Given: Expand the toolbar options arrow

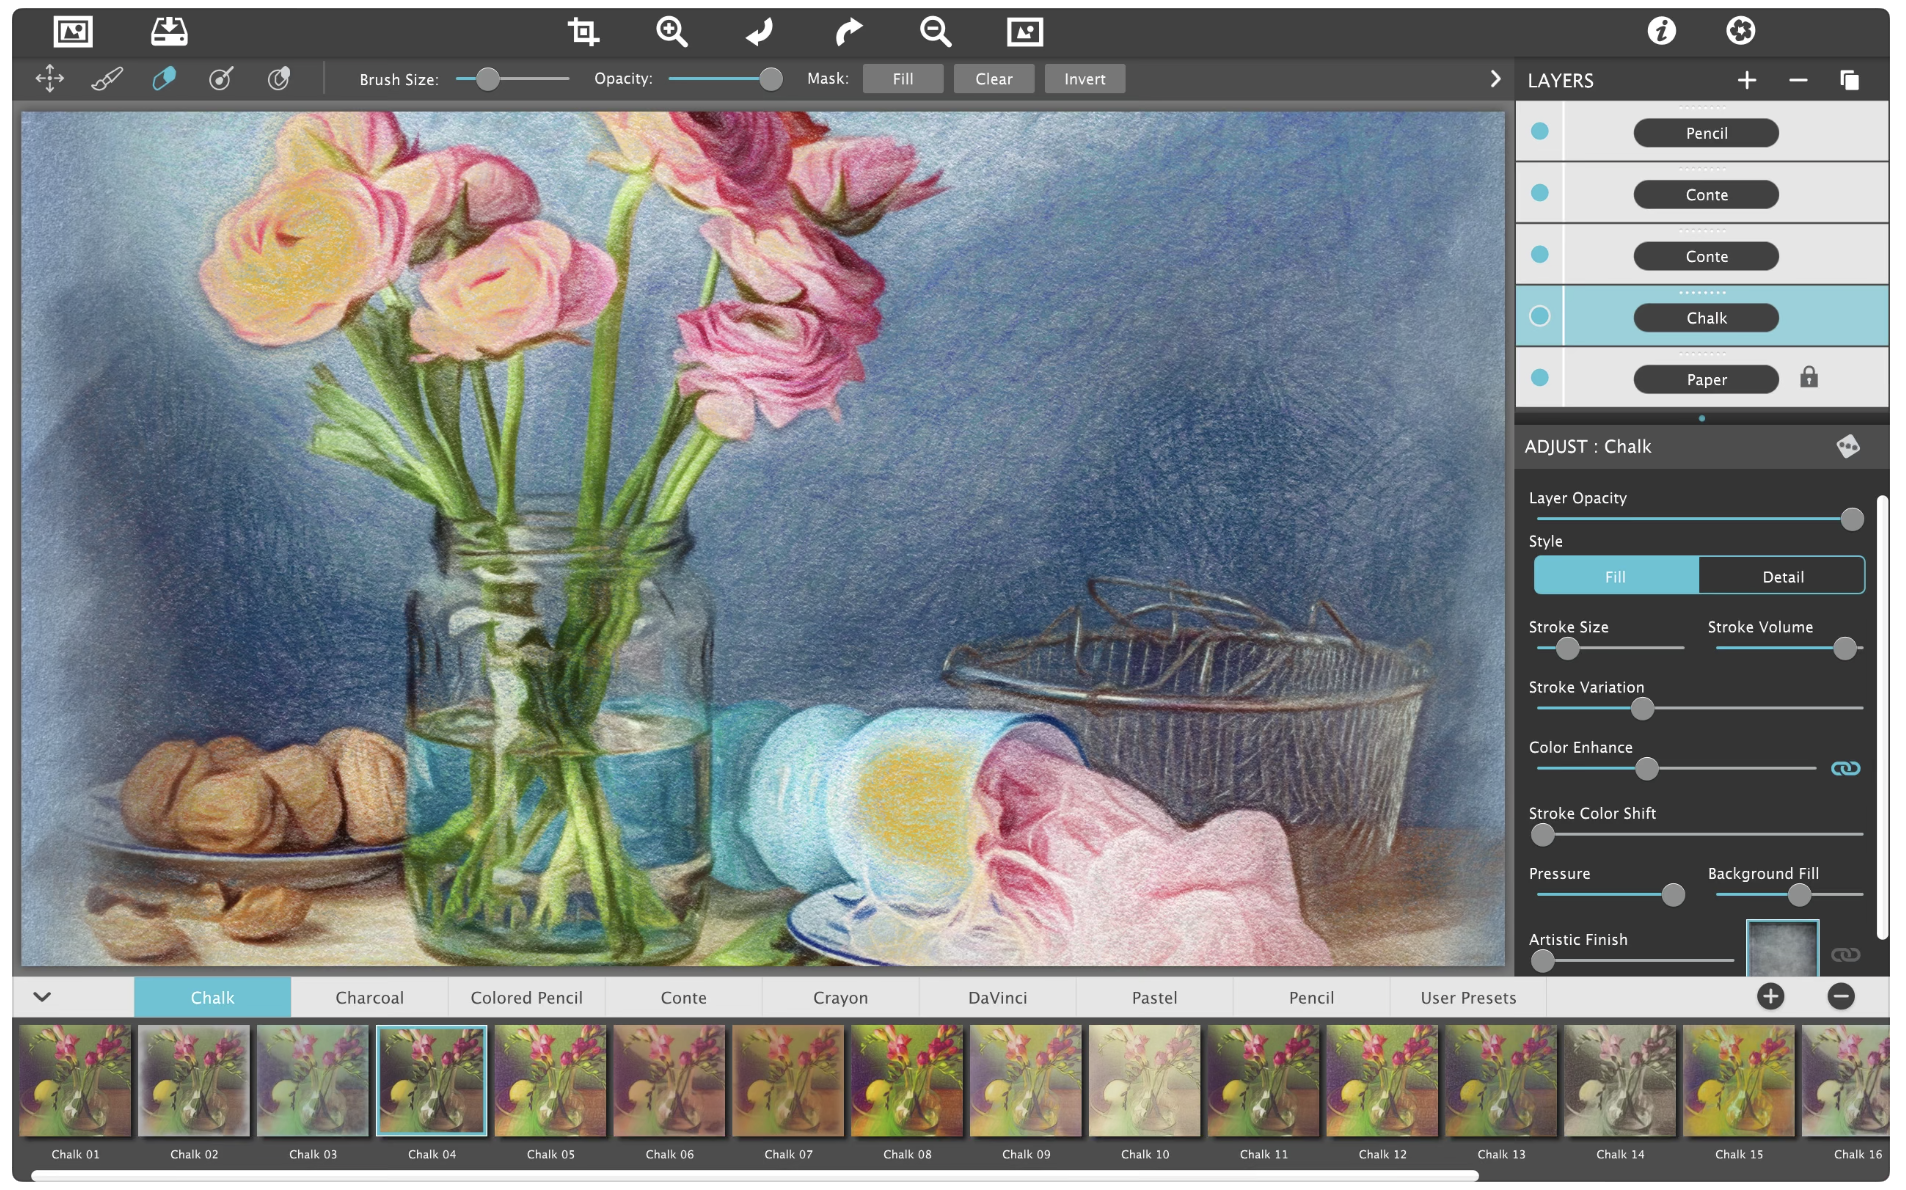Looking at the screenshot, I should (1495, 79).
